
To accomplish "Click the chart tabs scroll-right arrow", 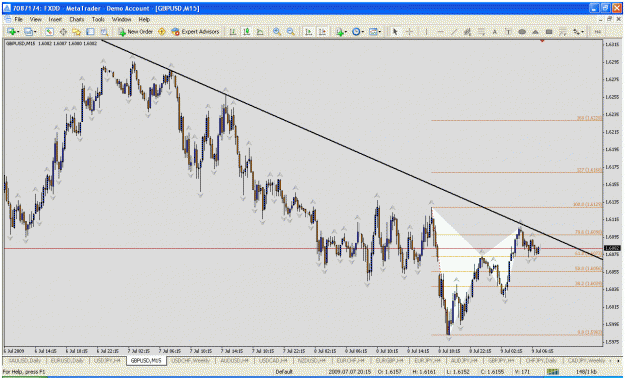I will 618,360.
